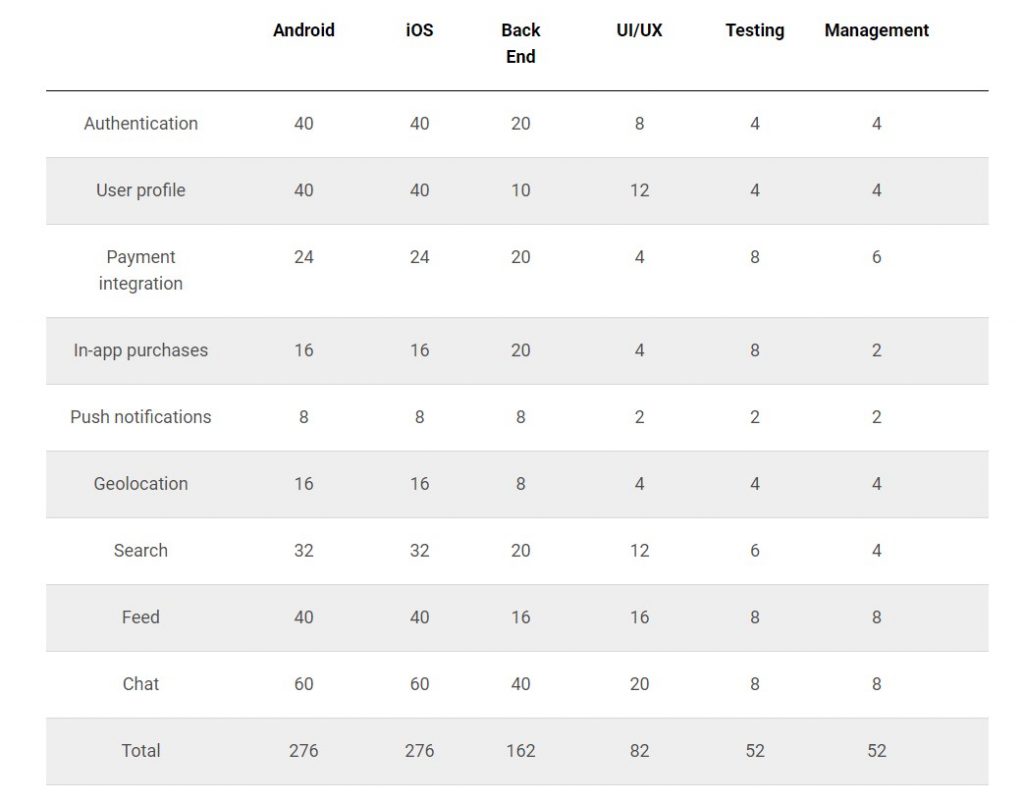The image size is (1024, 803).
Task: Click the Management column header
Action: 876,31
